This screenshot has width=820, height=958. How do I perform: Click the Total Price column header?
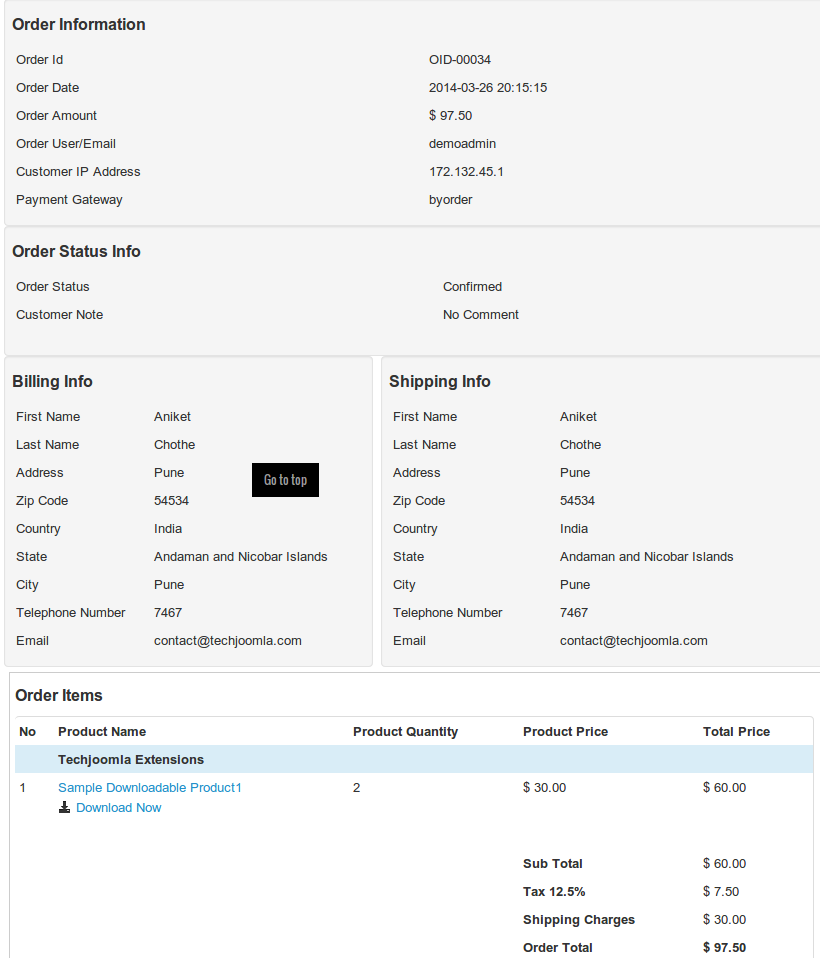(x=736, y=731)
